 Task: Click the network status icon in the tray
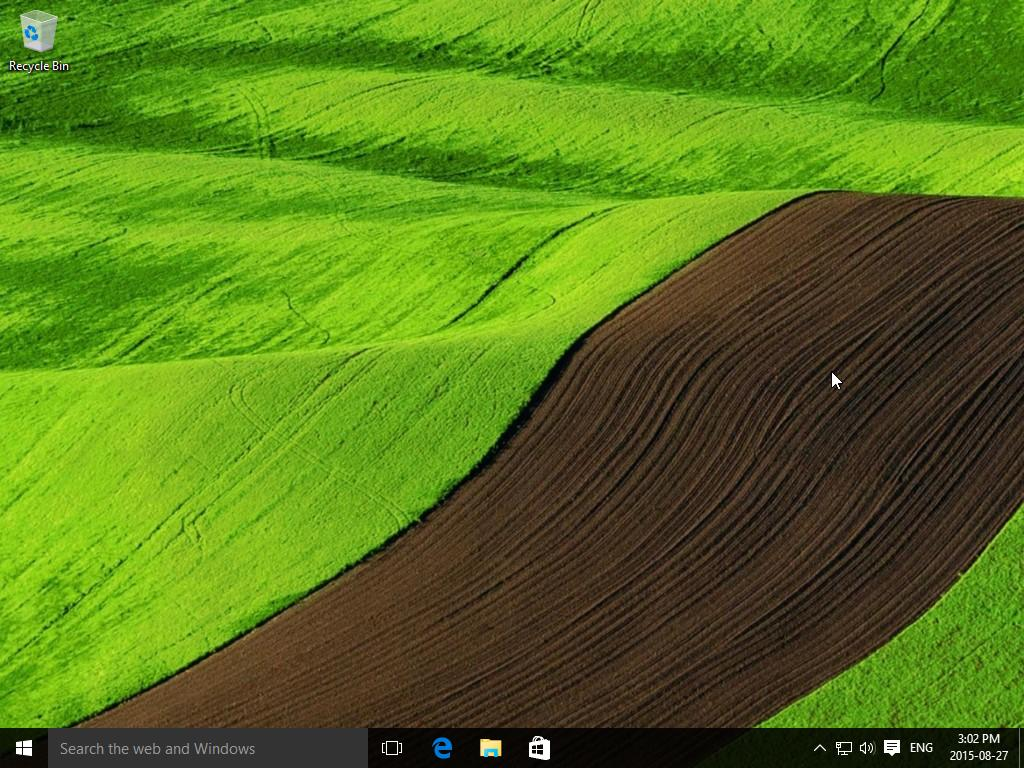pos(842,748)
